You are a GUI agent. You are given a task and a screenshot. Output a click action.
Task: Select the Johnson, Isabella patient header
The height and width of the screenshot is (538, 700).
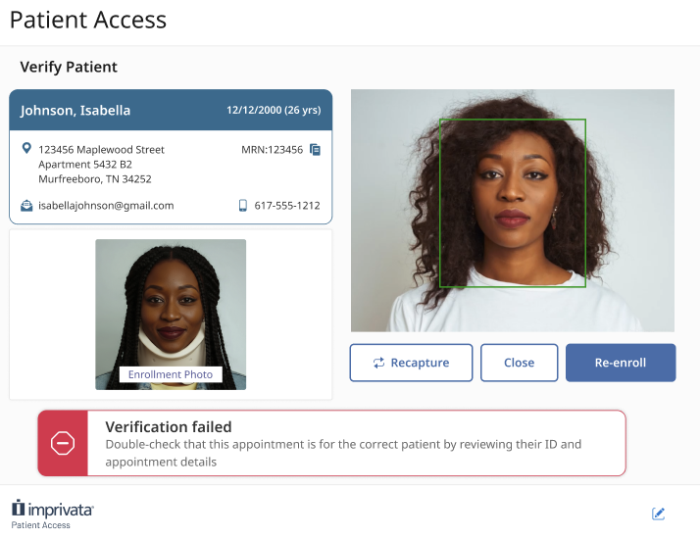pyautogui.click(x=170, y=110)
